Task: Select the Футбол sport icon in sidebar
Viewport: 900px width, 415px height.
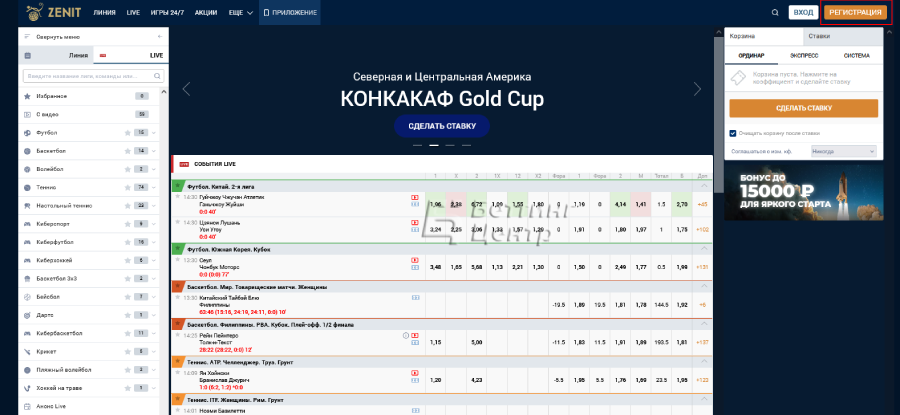Action: pyautogui.click(x=27, y=133)
